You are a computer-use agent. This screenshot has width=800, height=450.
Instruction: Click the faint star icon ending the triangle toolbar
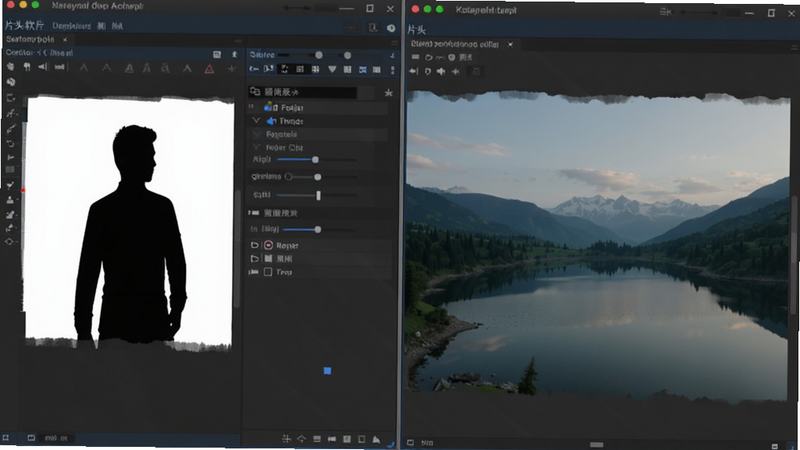(232, 68)
